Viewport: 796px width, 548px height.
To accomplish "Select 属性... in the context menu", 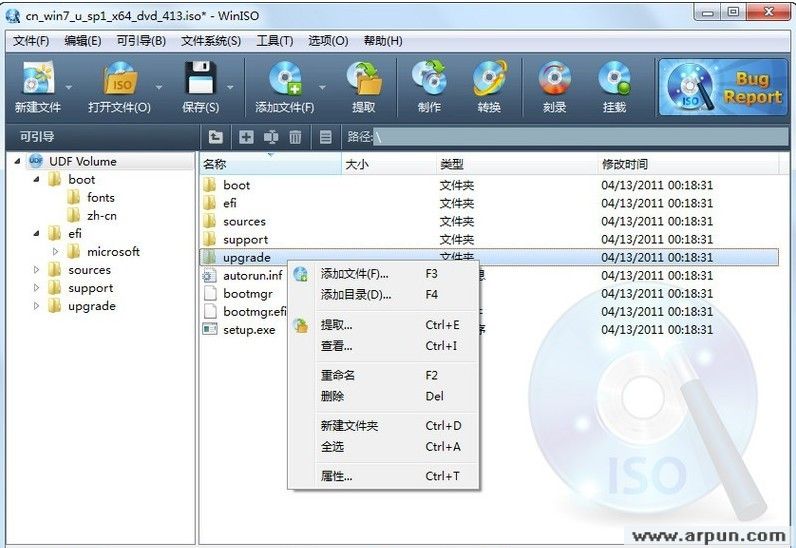I will (336, 476).
